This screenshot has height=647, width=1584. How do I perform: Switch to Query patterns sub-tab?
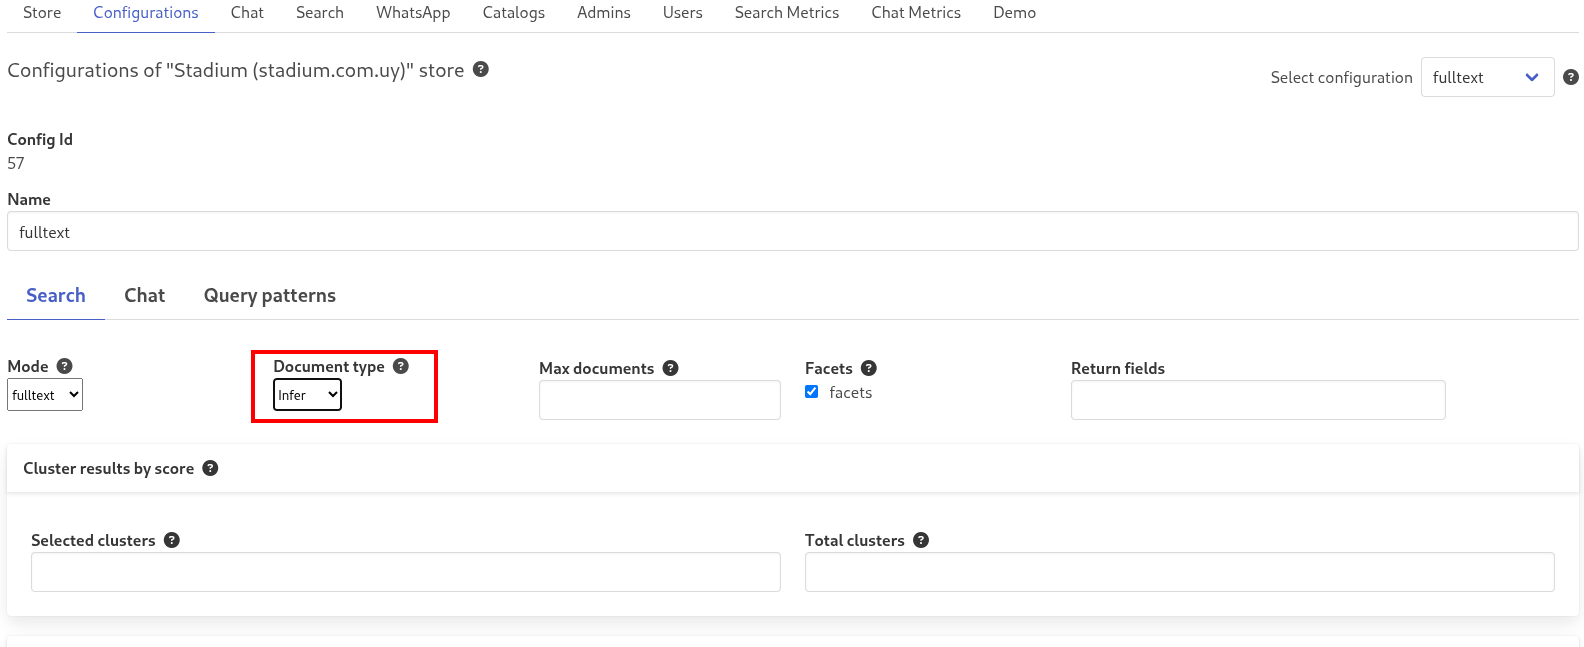[270, 295]
